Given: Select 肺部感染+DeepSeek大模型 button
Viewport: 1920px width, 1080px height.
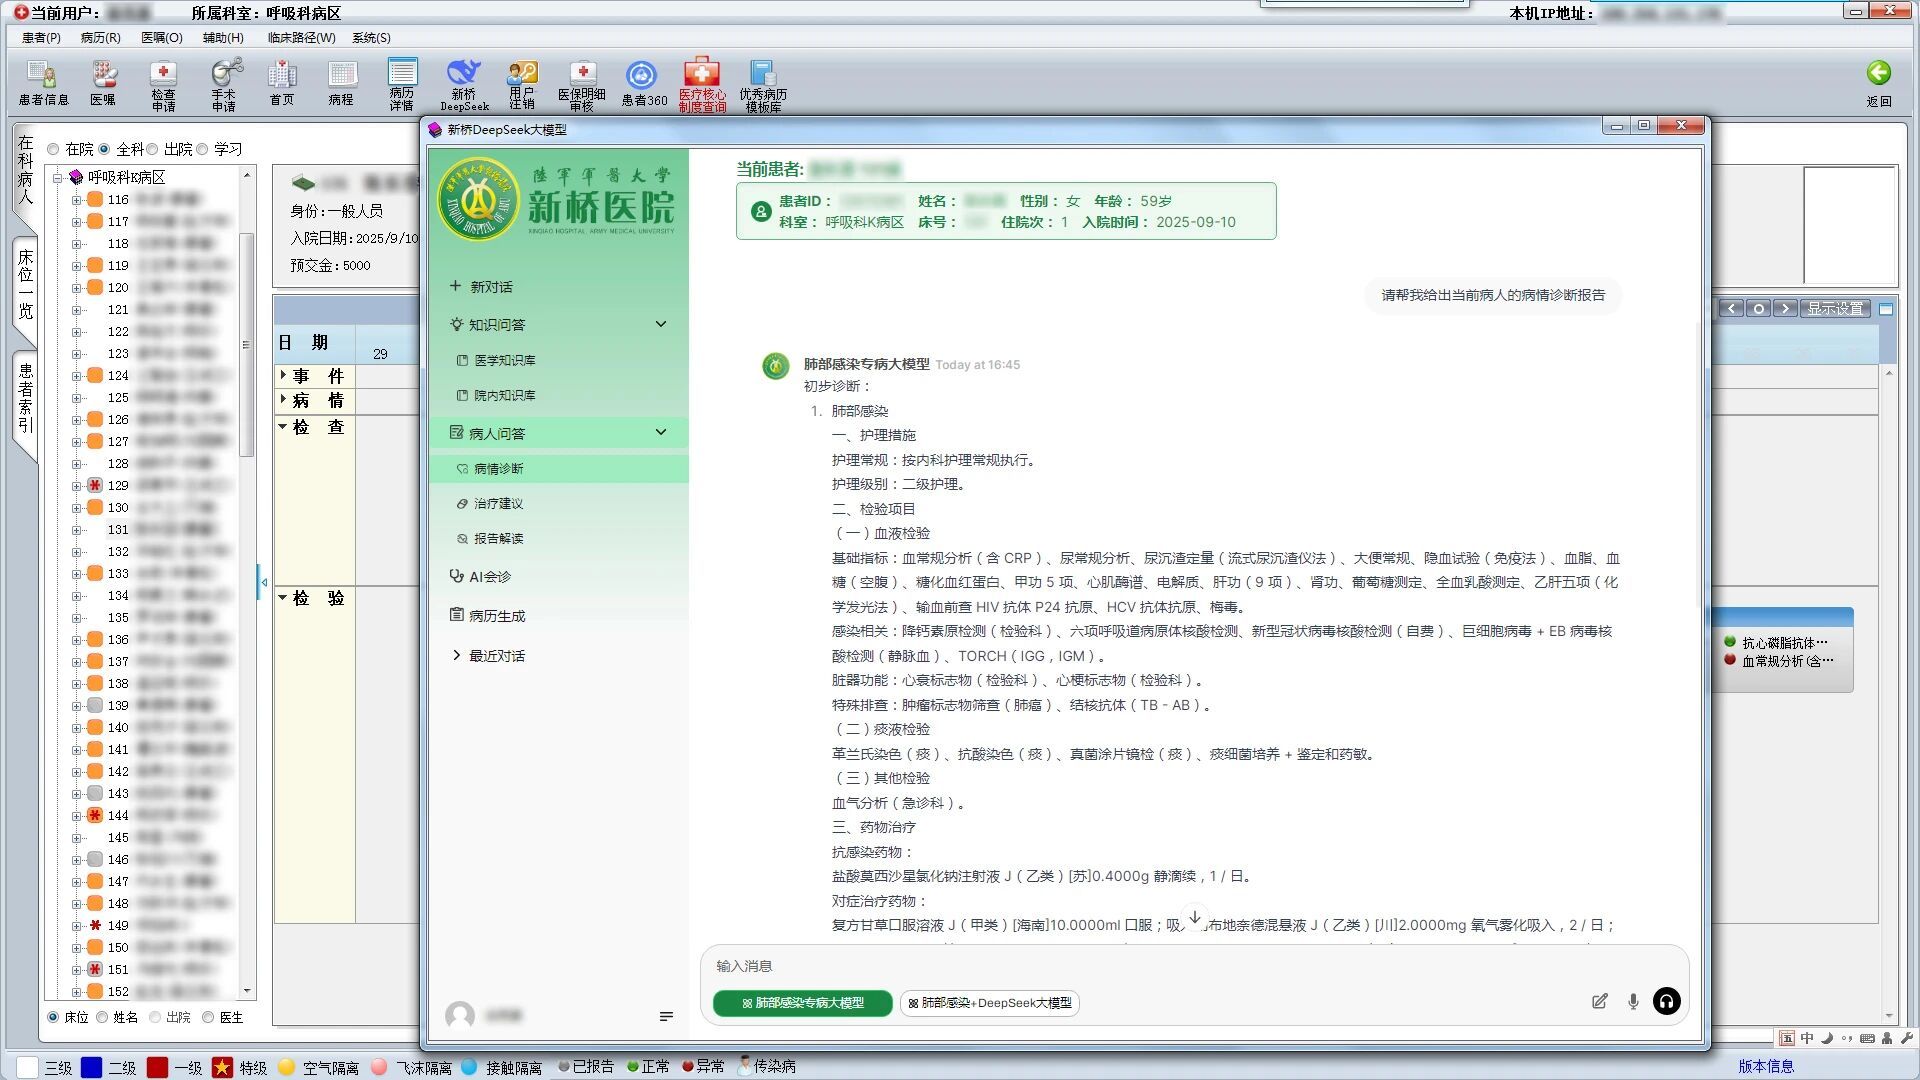Looking at the screenshot, I should 989,1003.
